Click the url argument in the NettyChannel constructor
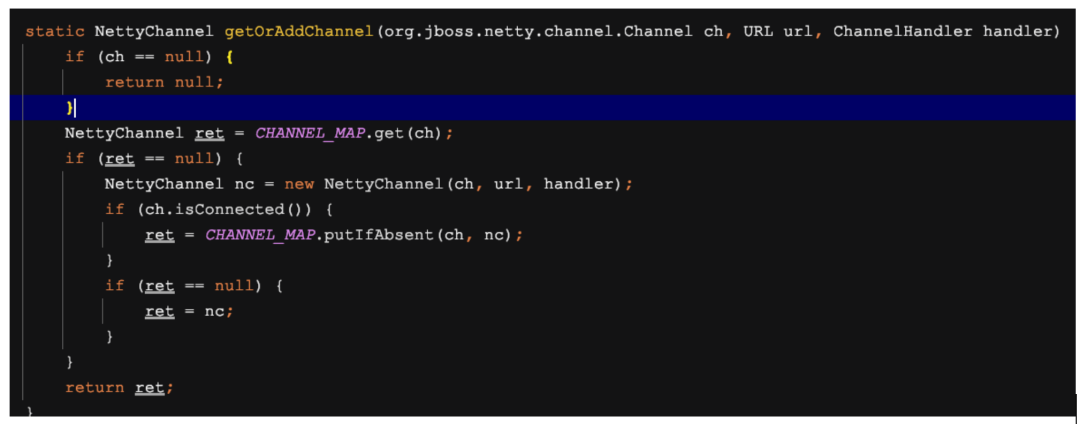1080x424 pixels. [509, 184]
